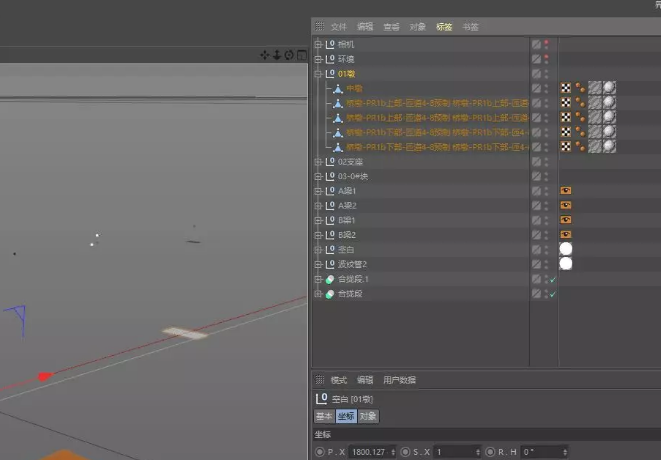Click the animation radio dot beside S.X
The image size is (661, 460).
(406, 452)
